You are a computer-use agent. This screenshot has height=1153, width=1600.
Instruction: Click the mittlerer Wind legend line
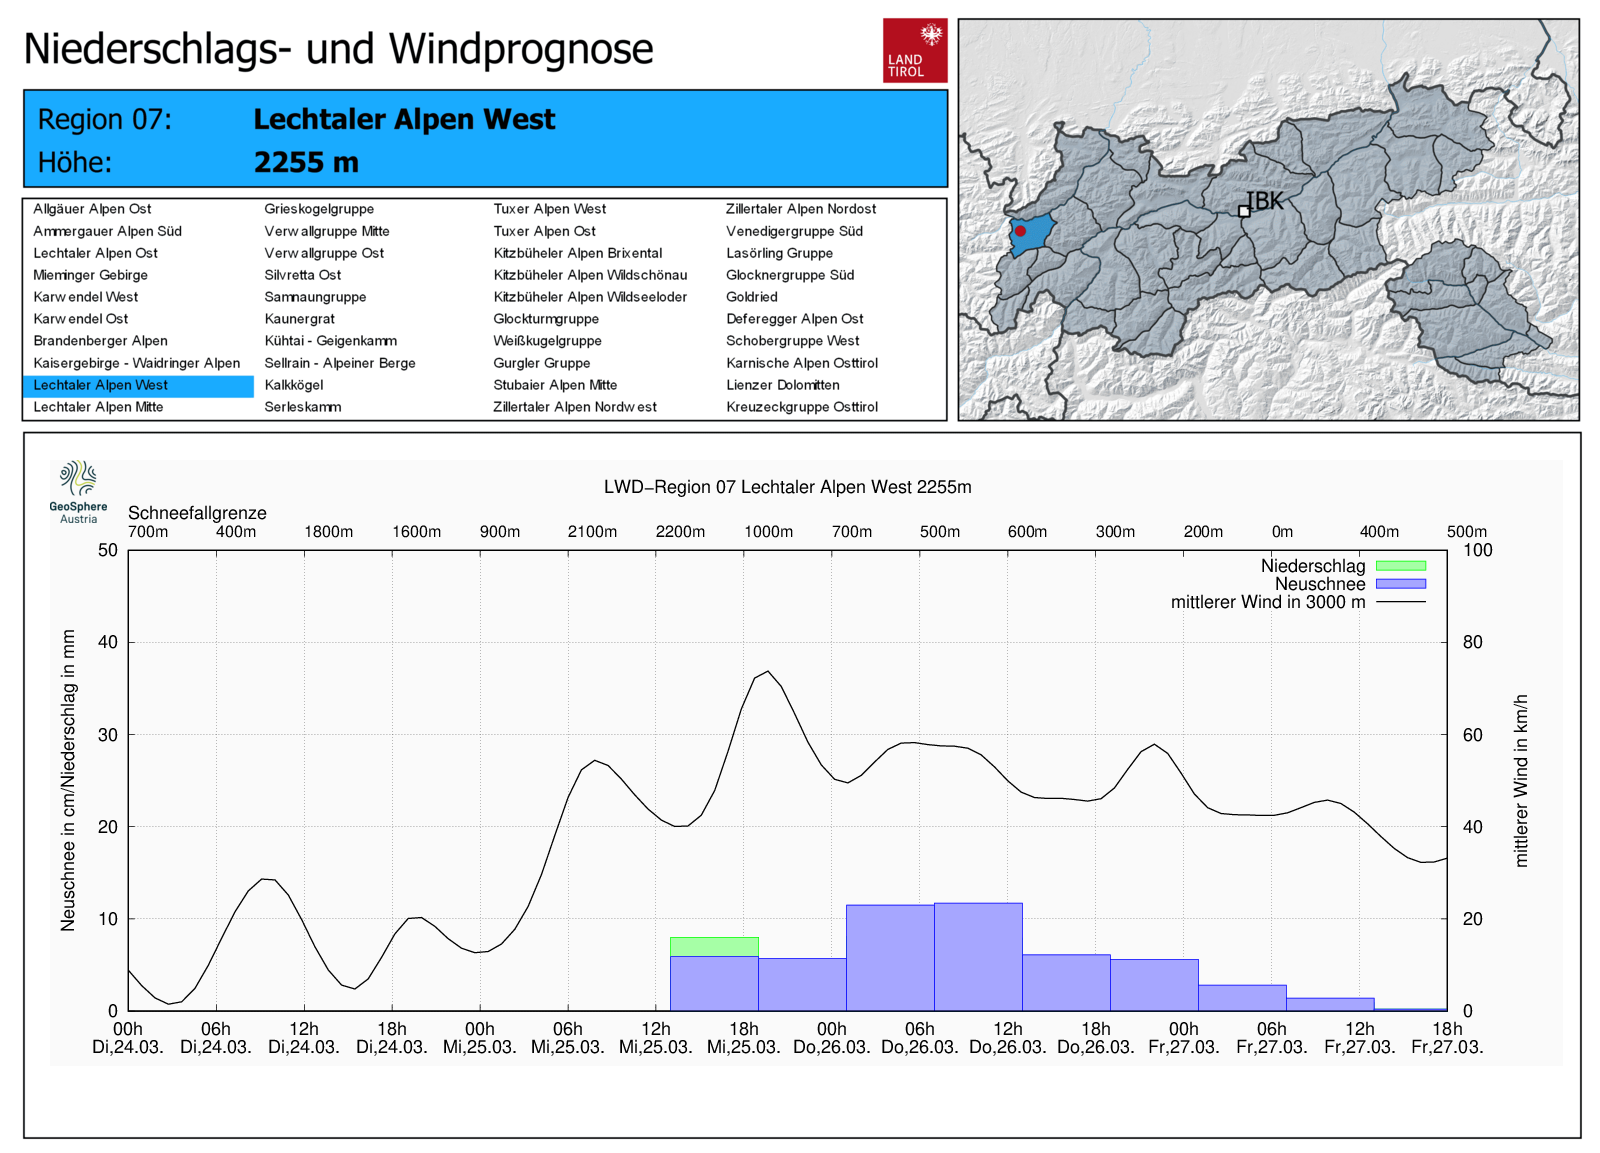pos(1400,602)
